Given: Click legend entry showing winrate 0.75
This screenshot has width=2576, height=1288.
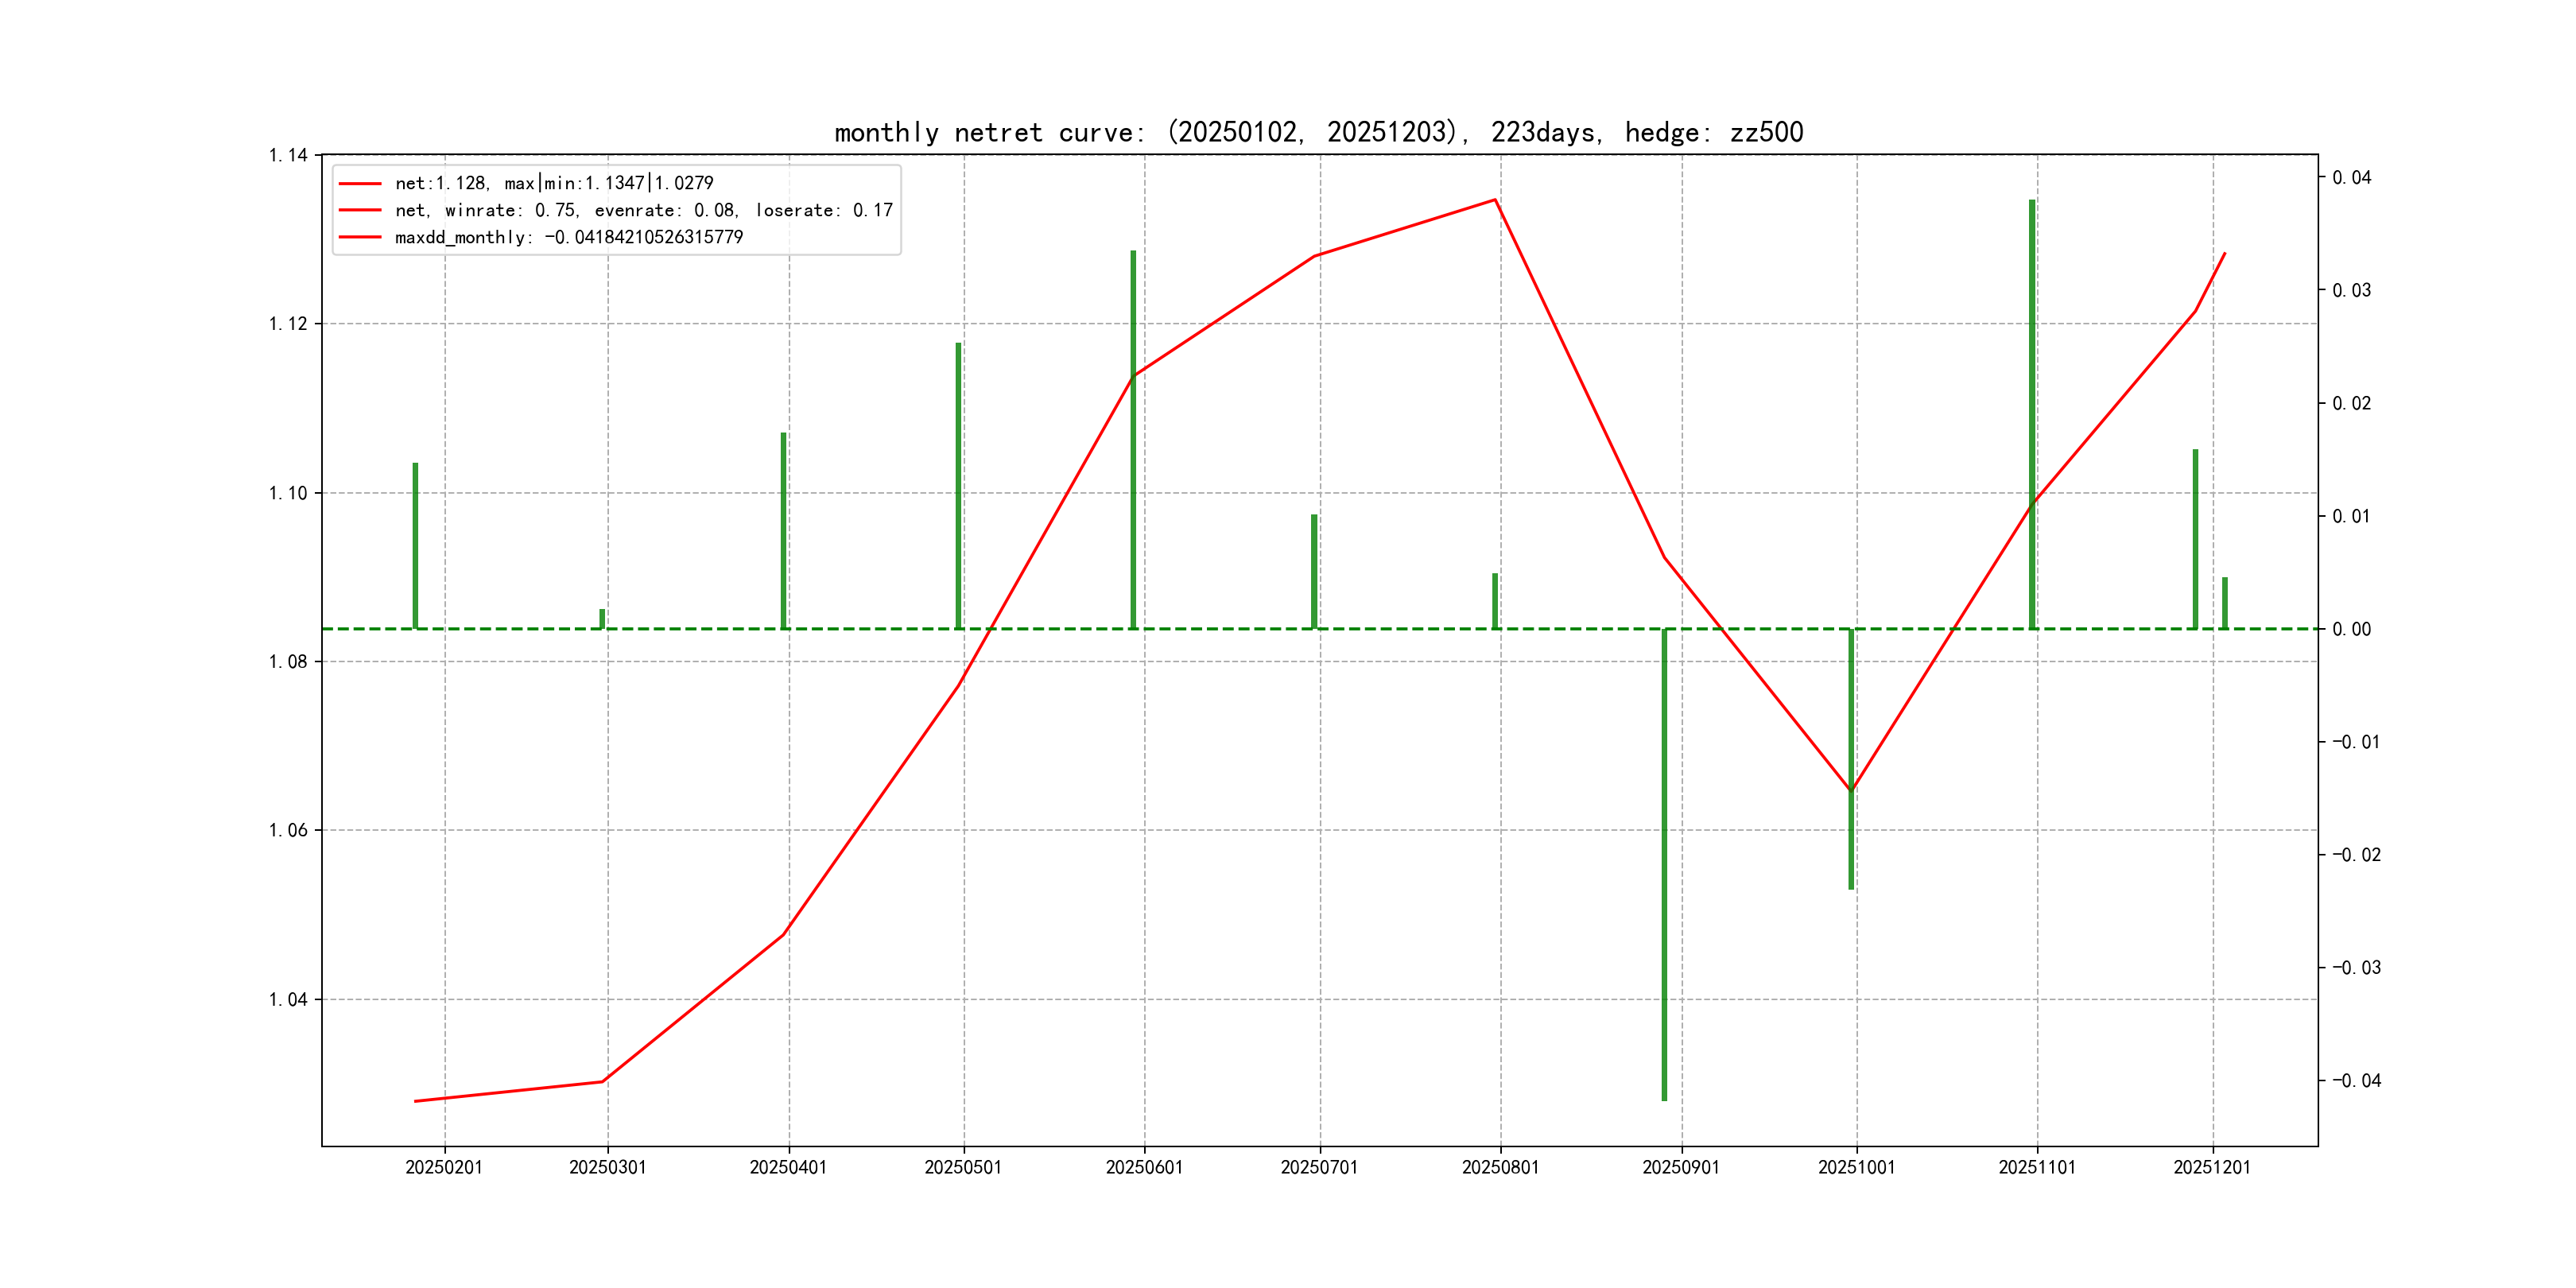Looking at the screenshot, I should [x=643, y=210].
